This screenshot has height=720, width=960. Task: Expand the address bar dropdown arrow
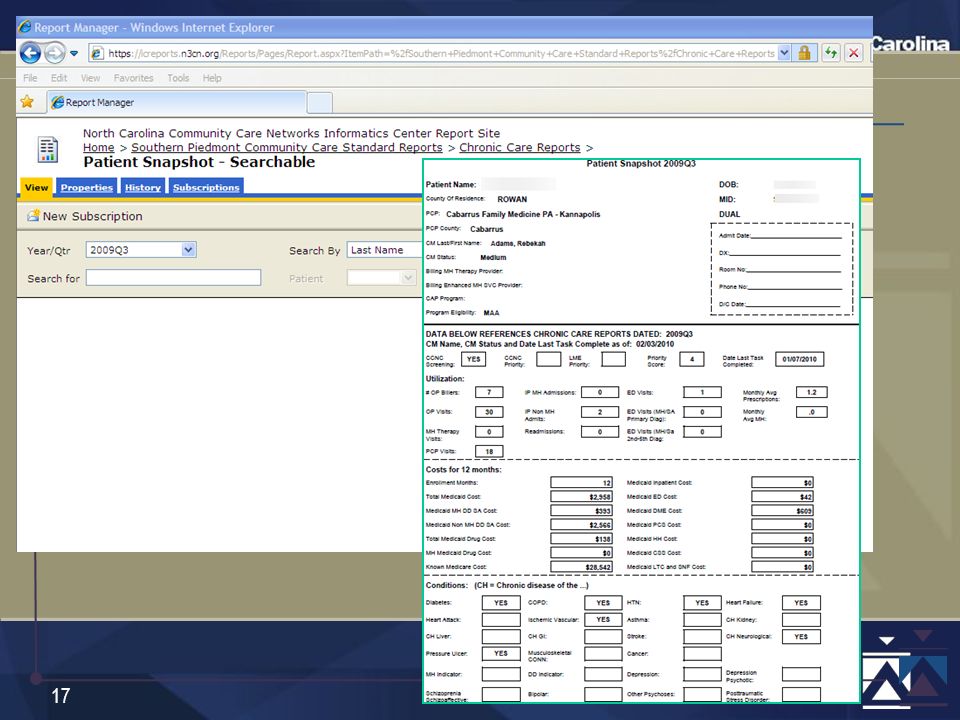784,53
